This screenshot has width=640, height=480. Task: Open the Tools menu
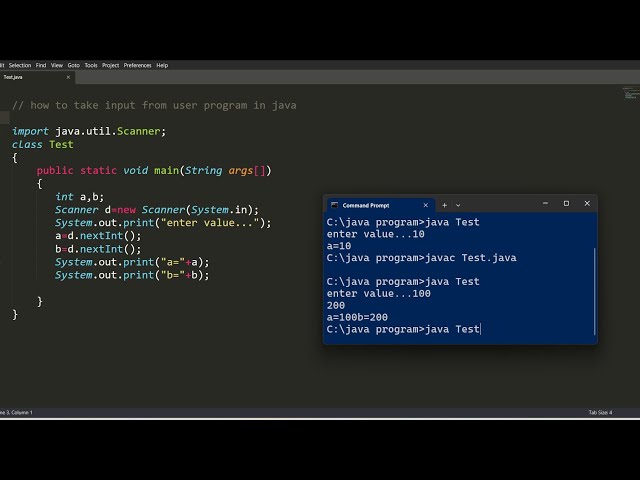pyautogui.click(x=91, y=65)
